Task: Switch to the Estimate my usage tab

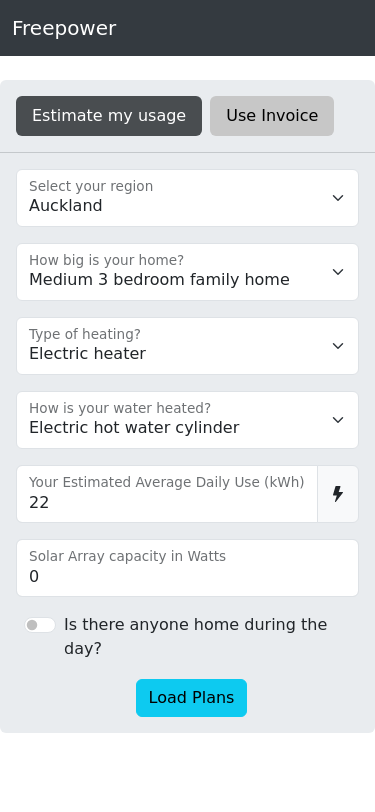Action: 109,116
